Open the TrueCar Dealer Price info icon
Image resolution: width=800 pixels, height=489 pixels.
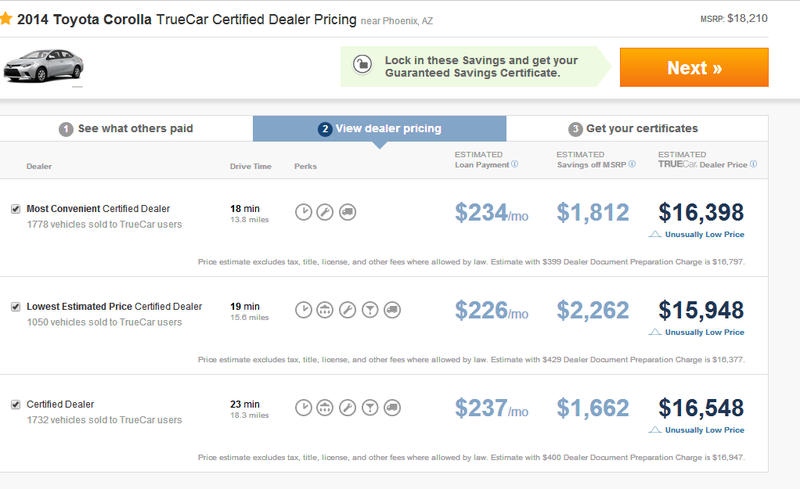754,164
